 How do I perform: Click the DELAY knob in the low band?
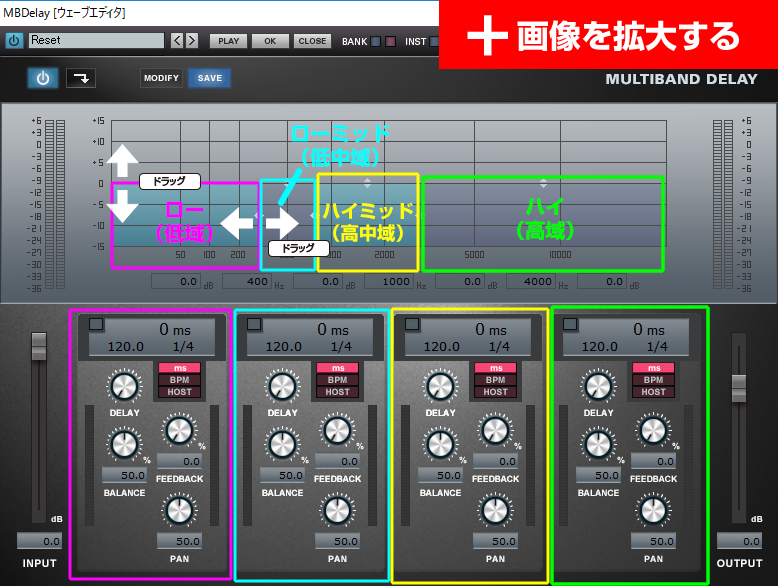125,385
